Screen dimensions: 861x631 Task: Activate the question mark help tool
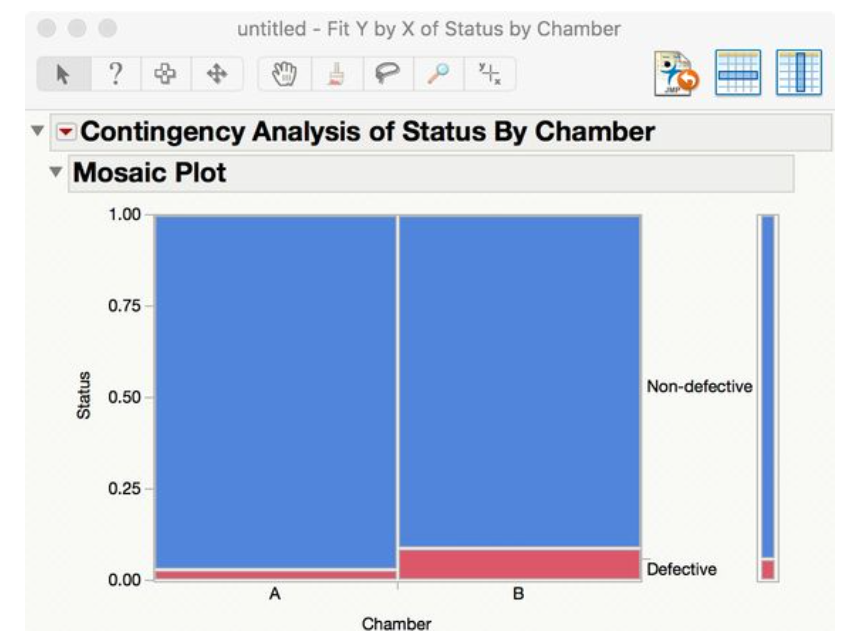[x=115, y=73]
